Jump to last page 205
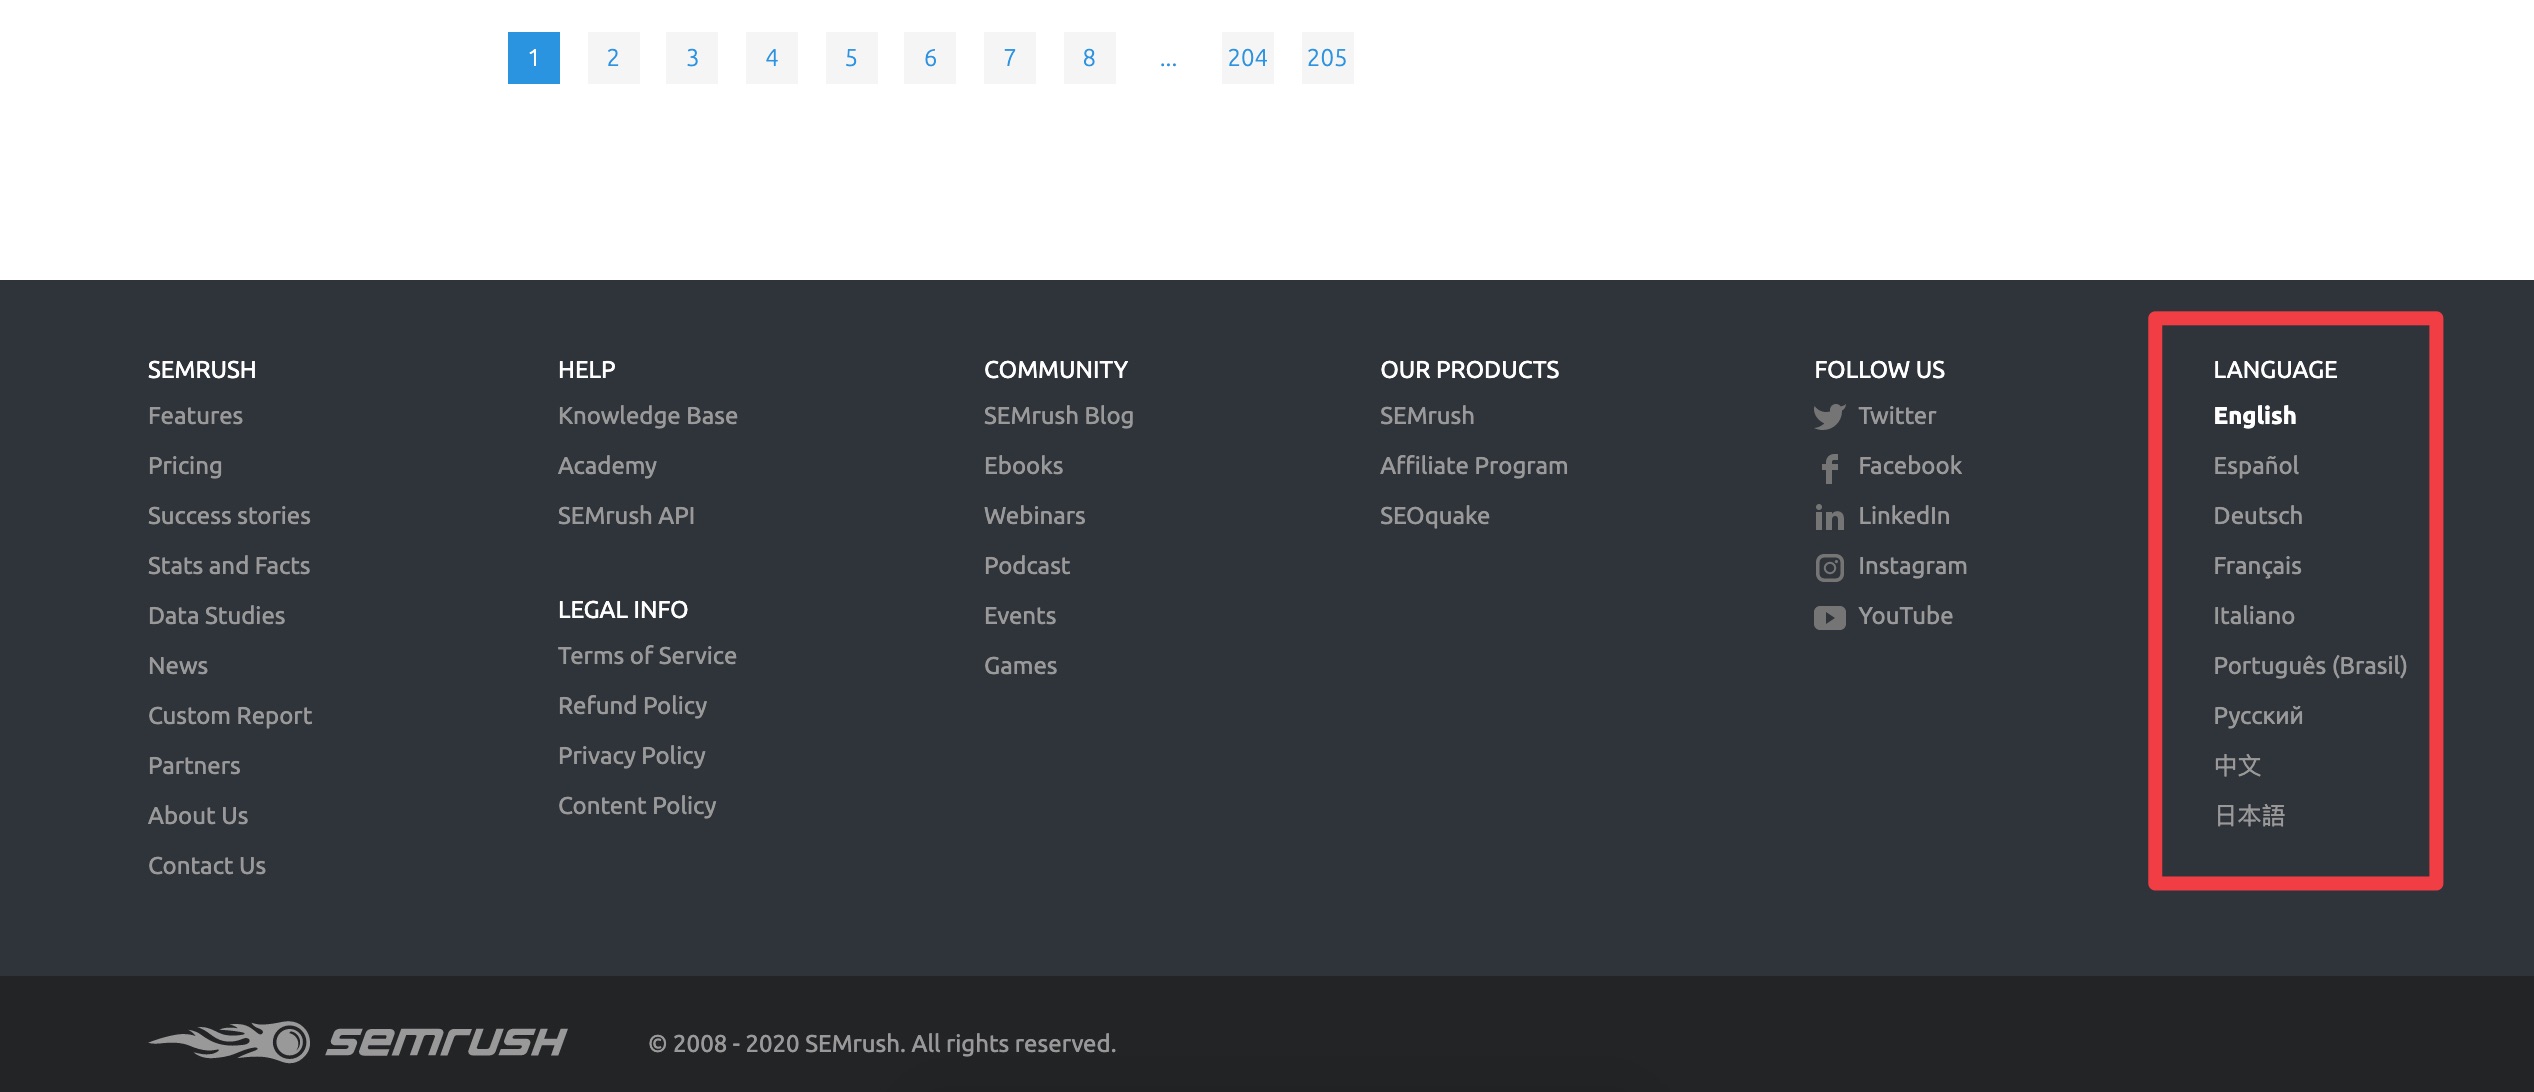This screenshot has height=1092, width=2534. [1327, 58]
